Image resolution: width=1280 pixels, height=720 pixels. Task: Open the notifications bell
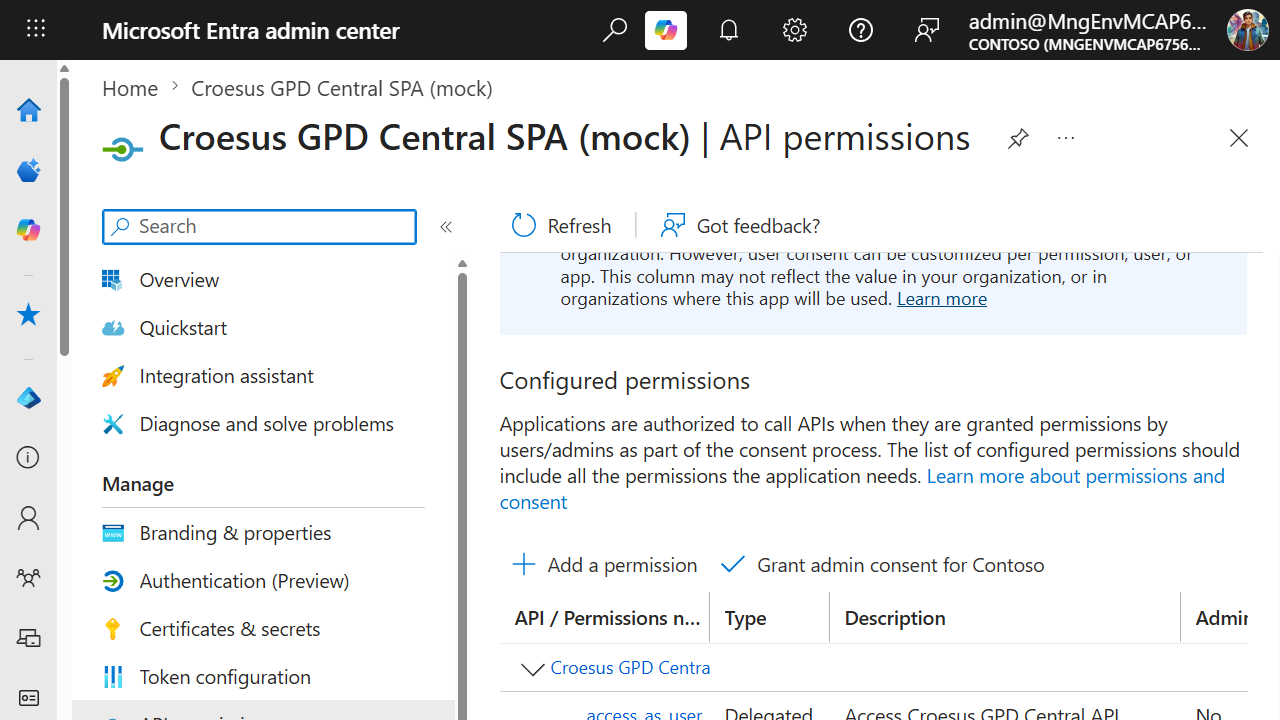click(729, 30)
